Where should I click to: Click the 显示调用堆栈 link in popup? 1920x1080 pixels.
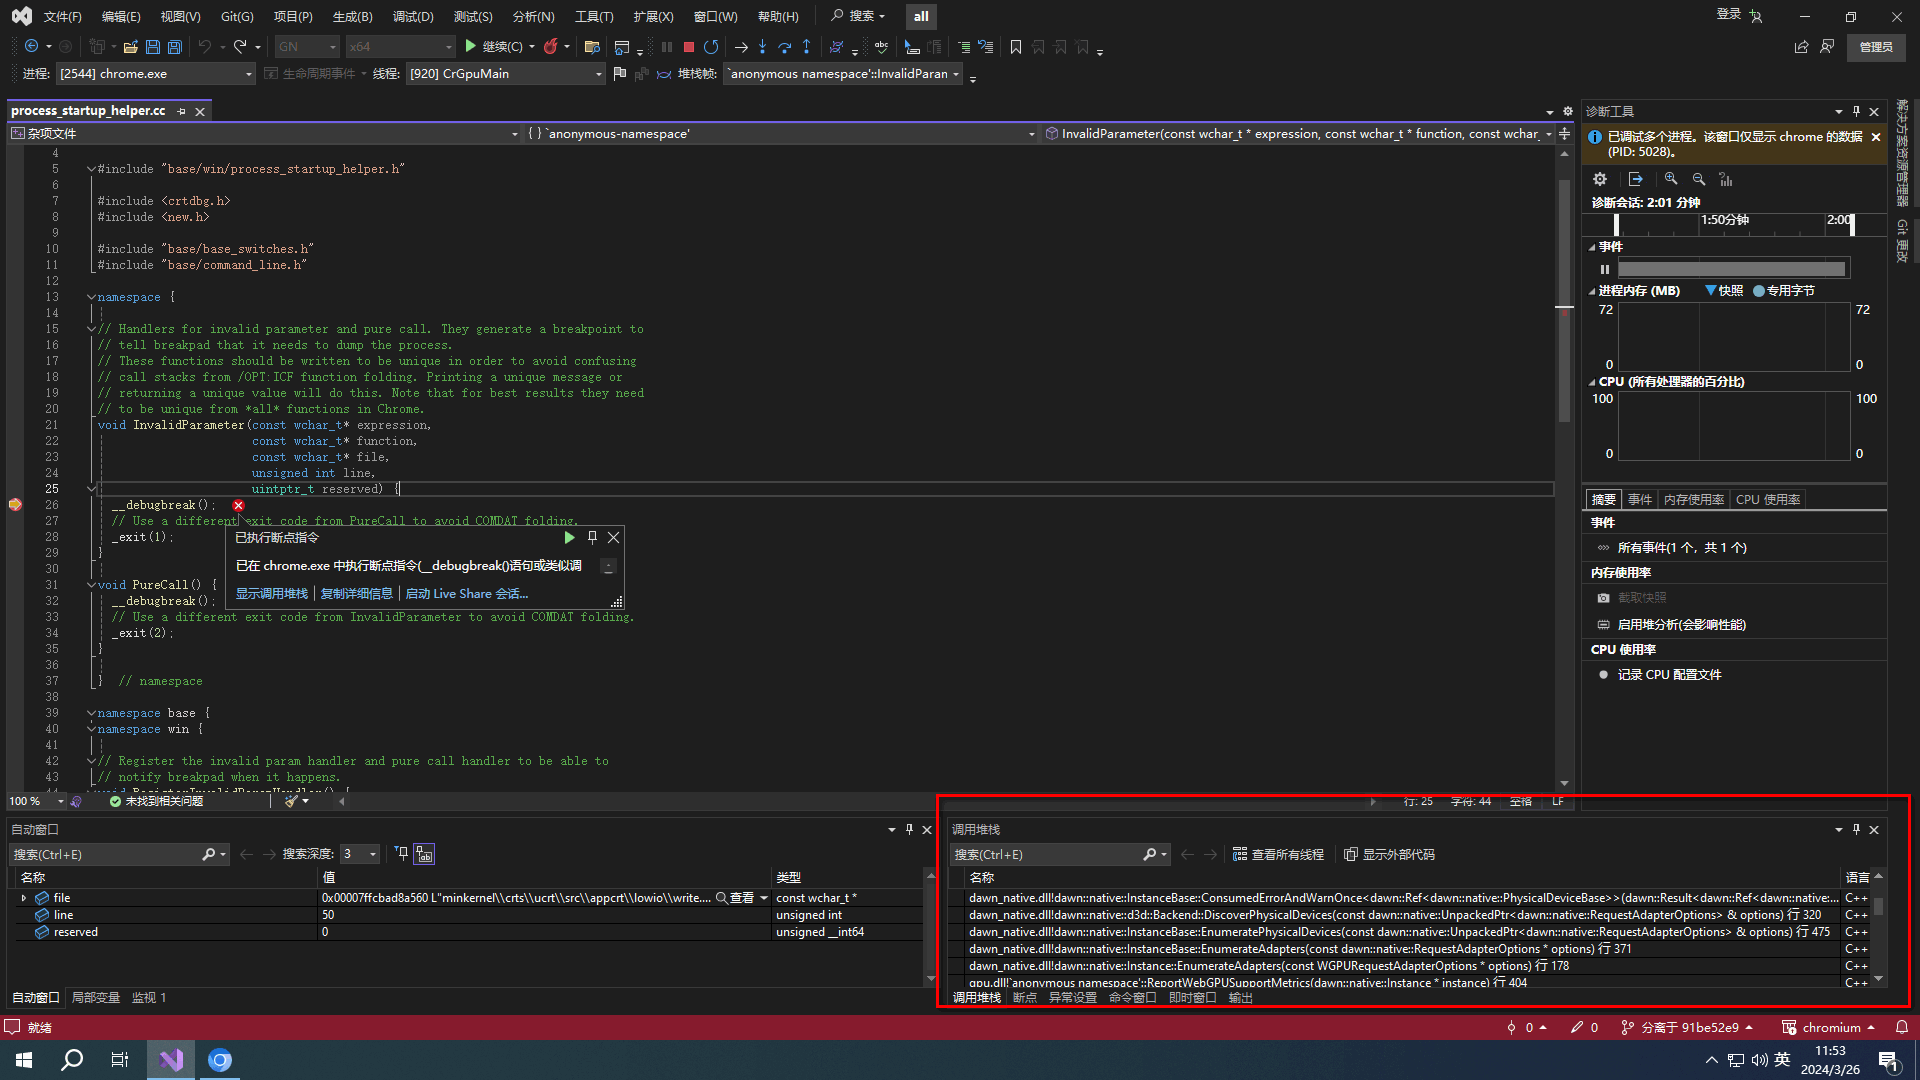(272, 594)
